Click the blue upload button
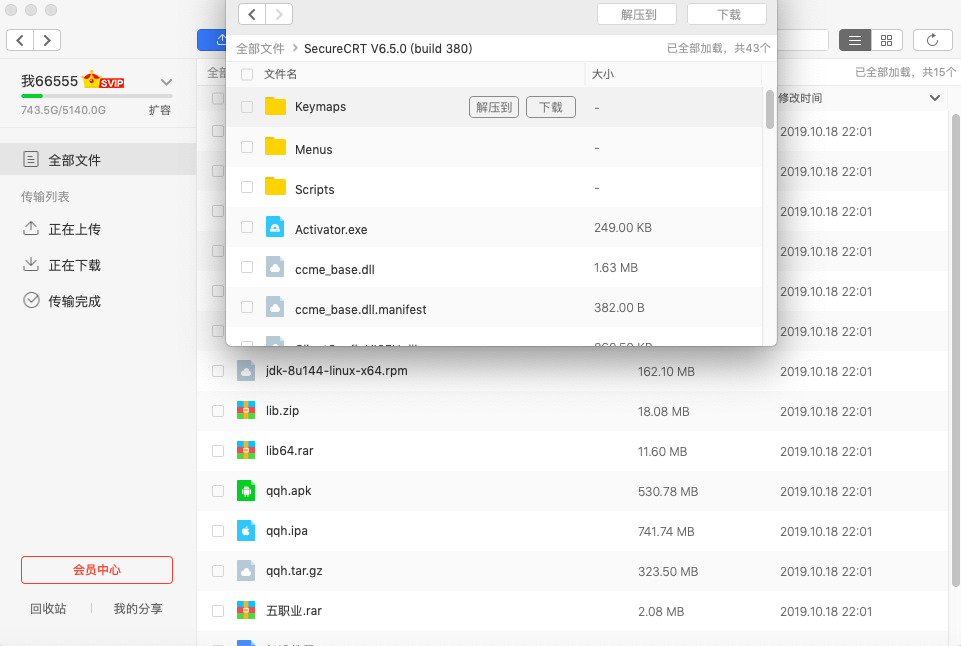 (x=212, y=40)
